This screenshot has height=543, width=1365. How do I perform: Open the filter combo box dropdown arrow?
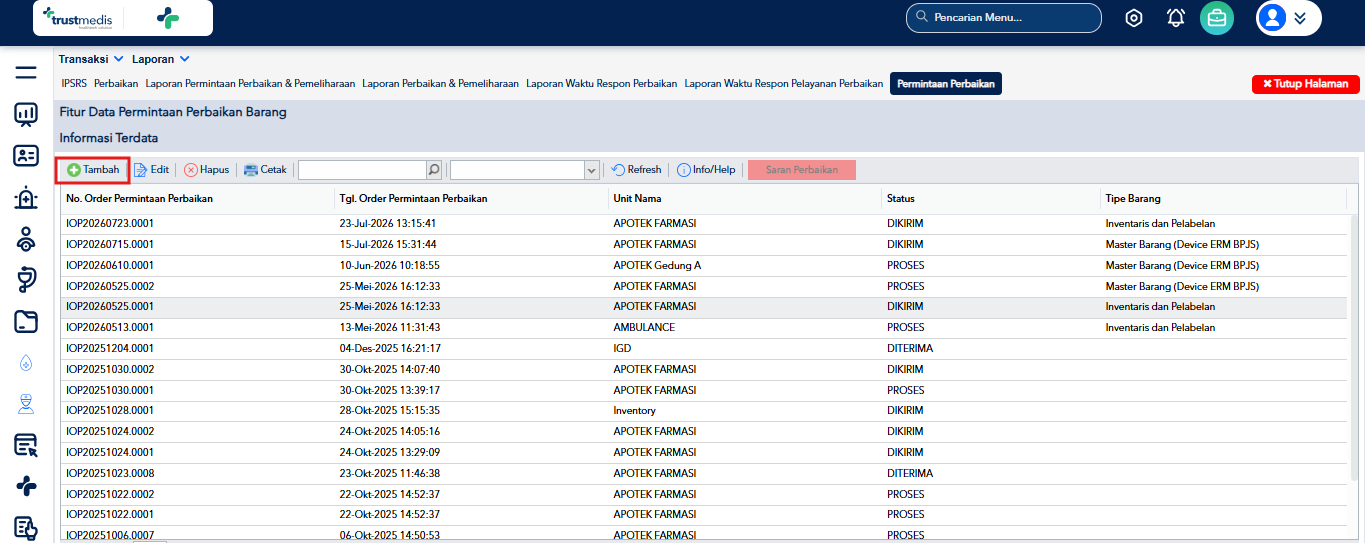(x=591, y=170)
